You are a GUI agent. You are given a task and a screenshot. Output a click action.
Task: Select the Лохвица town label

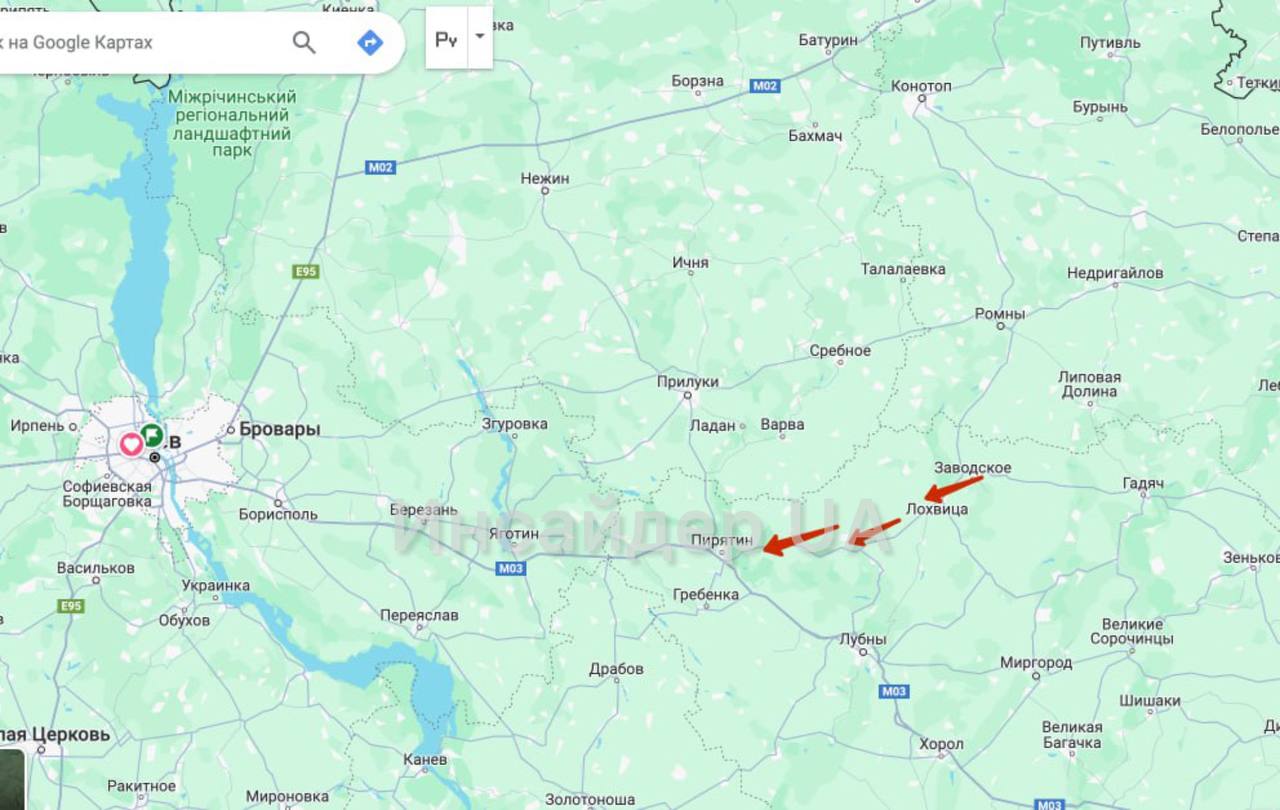tap(937, 509)
